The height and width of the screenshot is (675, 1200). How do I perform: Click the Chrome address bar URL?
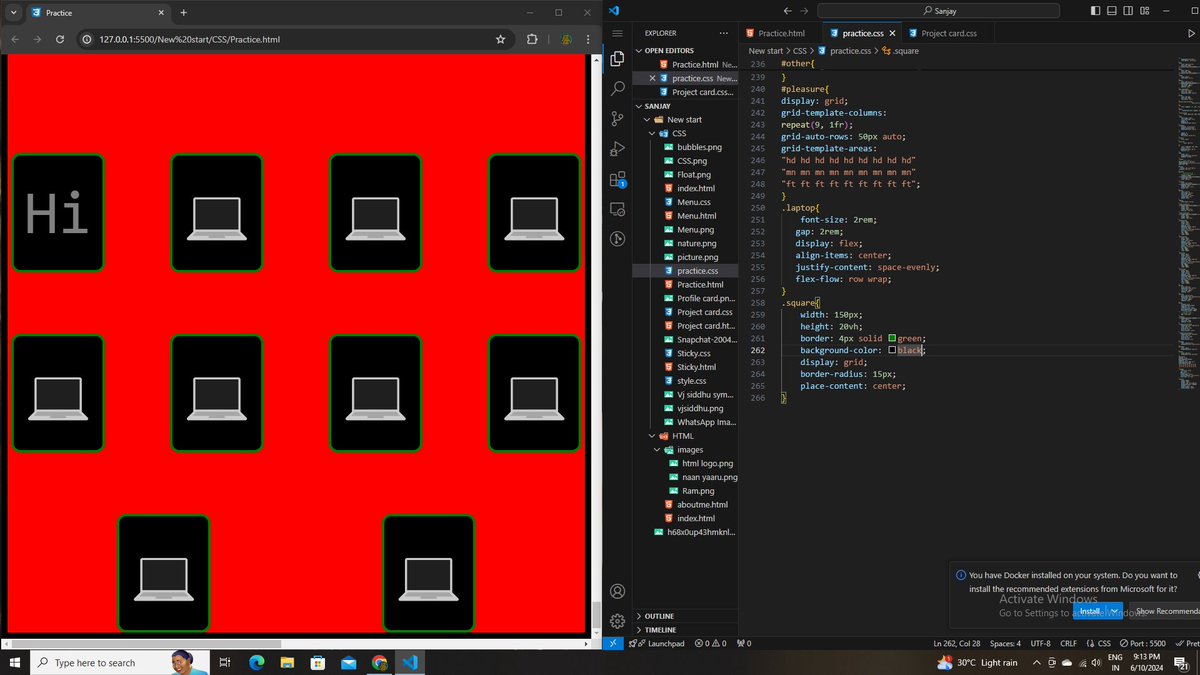[x=190, y=39]
